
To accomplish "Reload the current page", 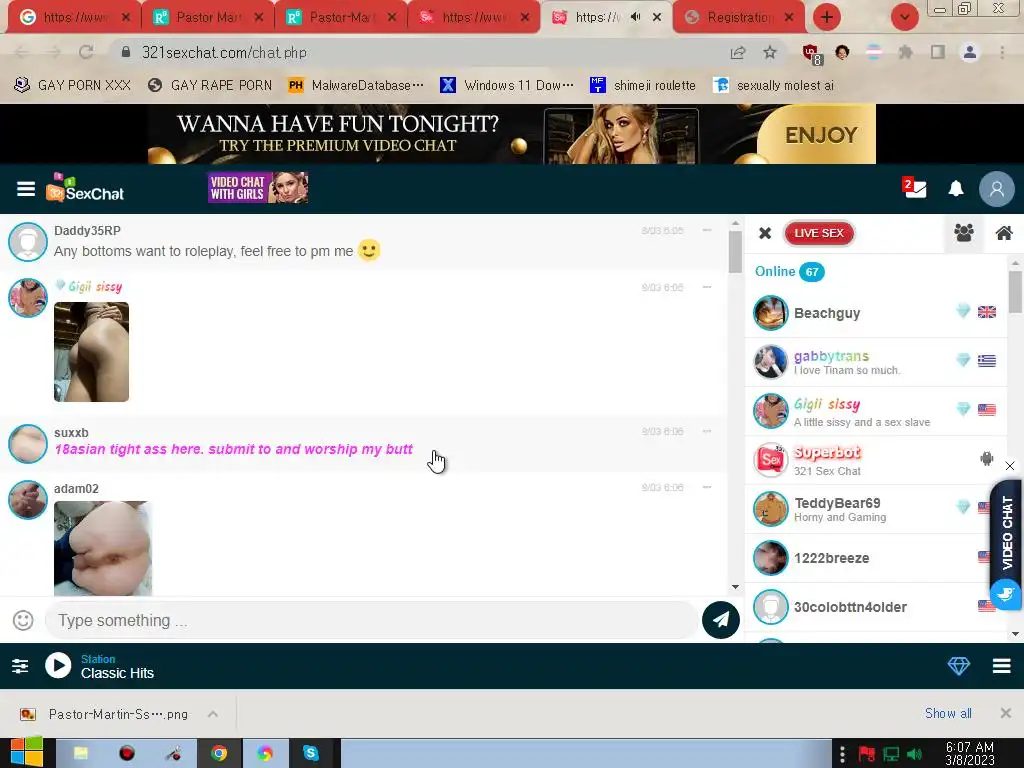I will tap(86, 52).
